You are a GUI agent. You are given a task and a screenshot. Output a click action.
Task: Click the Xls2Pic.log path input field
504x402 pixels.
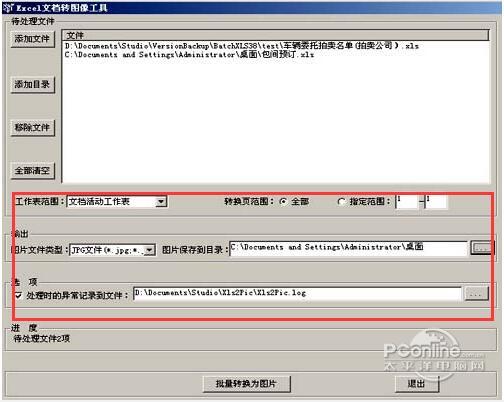[297, 294]
